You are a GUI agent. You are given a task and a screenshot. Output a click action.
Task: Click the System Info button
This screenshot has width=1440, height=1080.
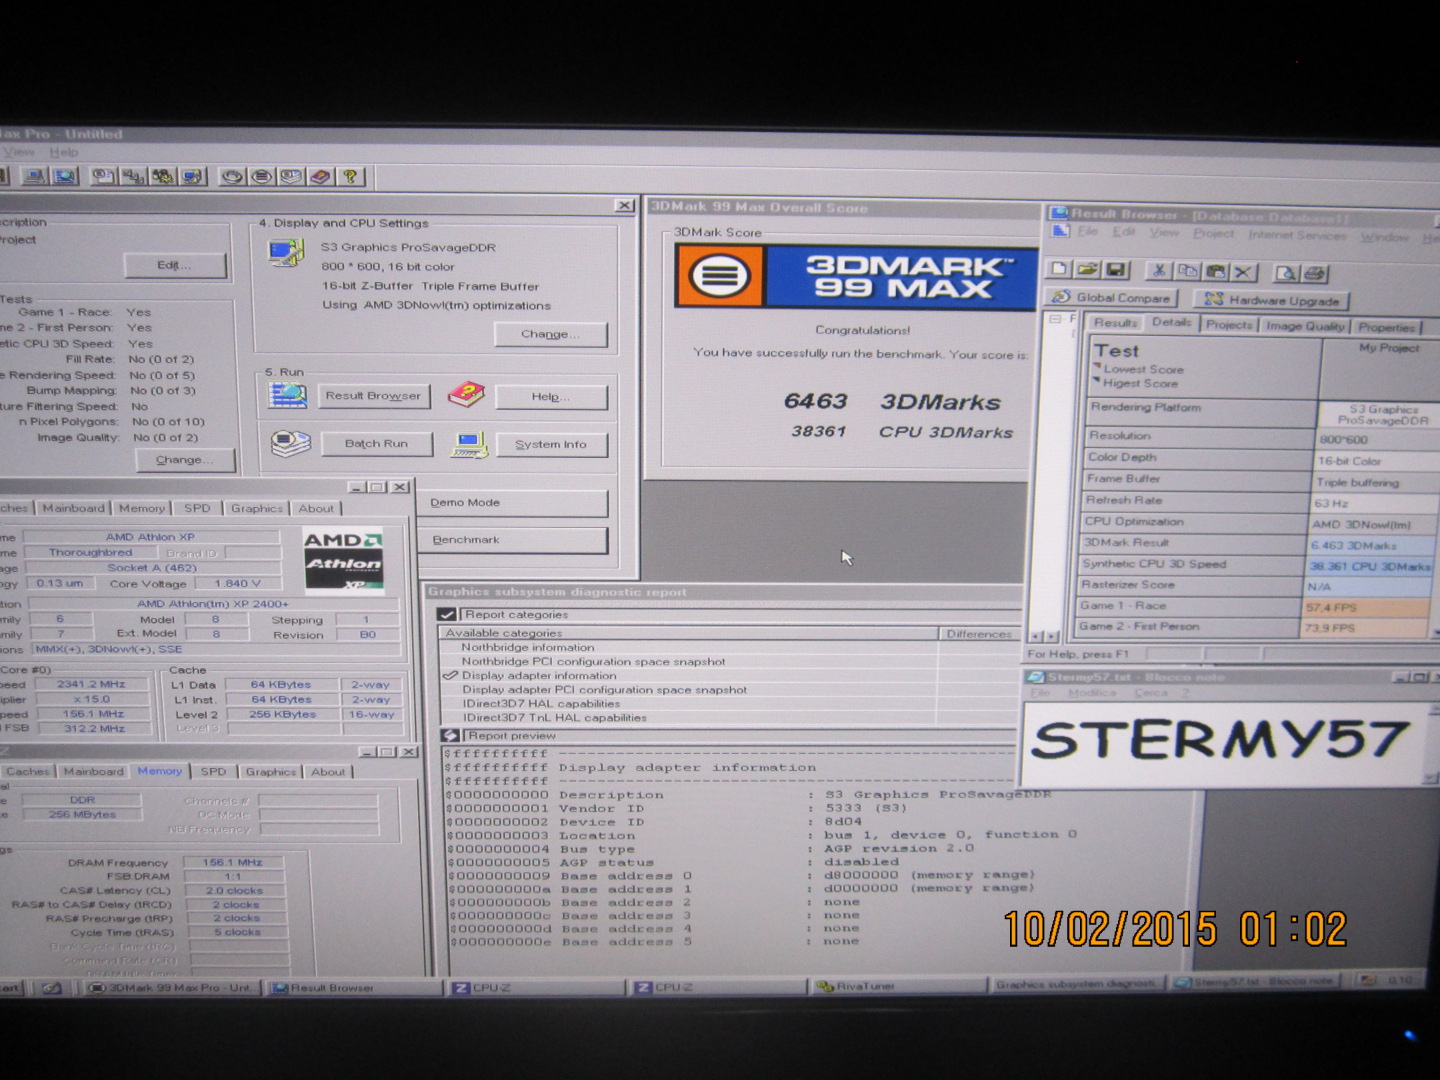coord(551,445)
